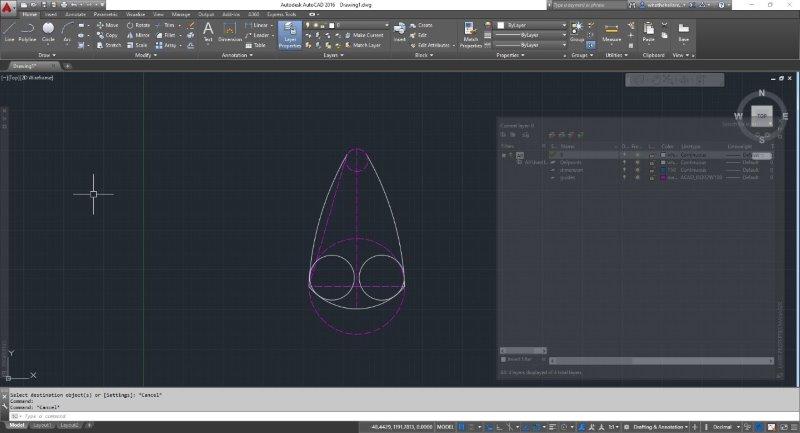The image size is (800, 433).
Task: Open Layer Properties manager
Action: tap(290, 35)
